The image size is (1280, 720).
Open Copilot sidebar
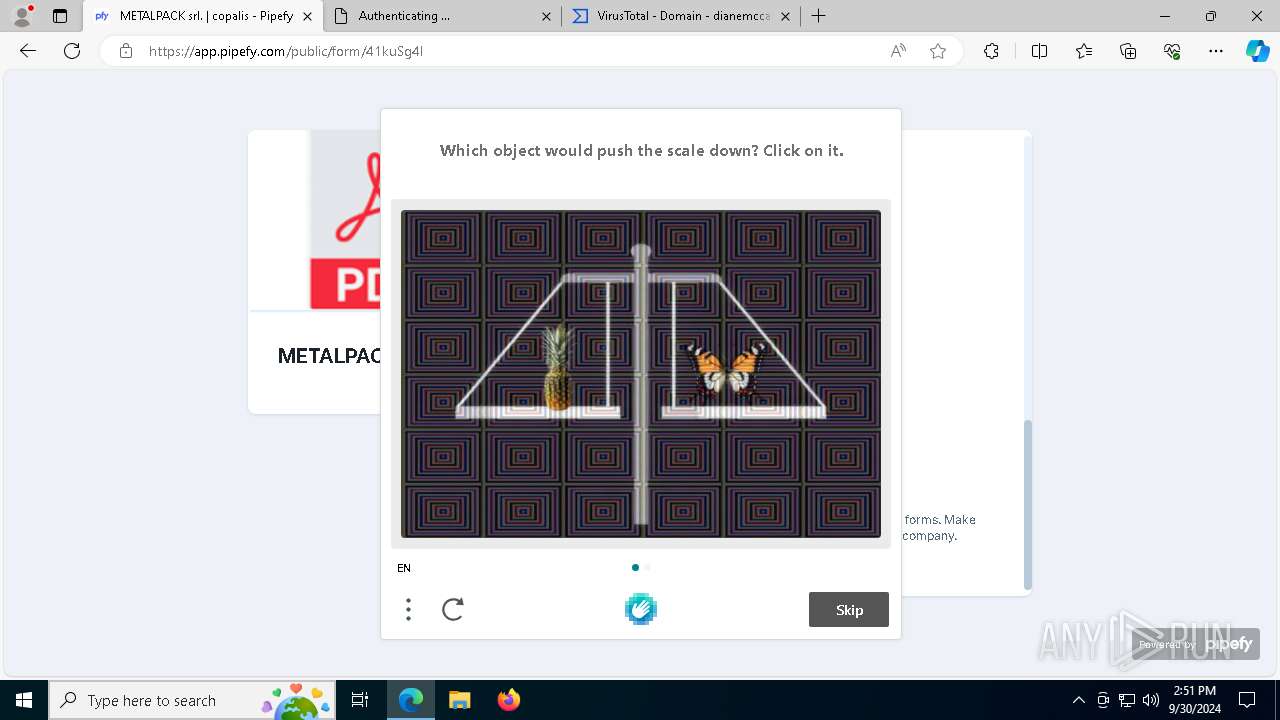1258,51
